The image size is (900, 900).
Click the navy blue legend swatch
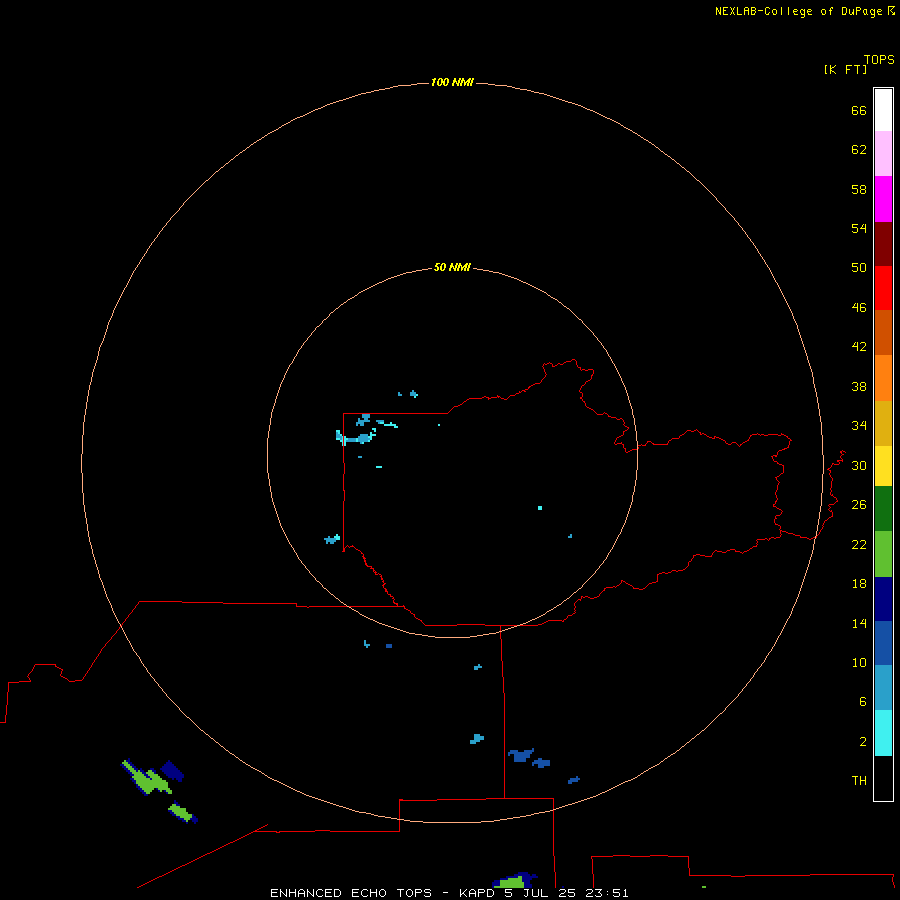coord(883,599)
